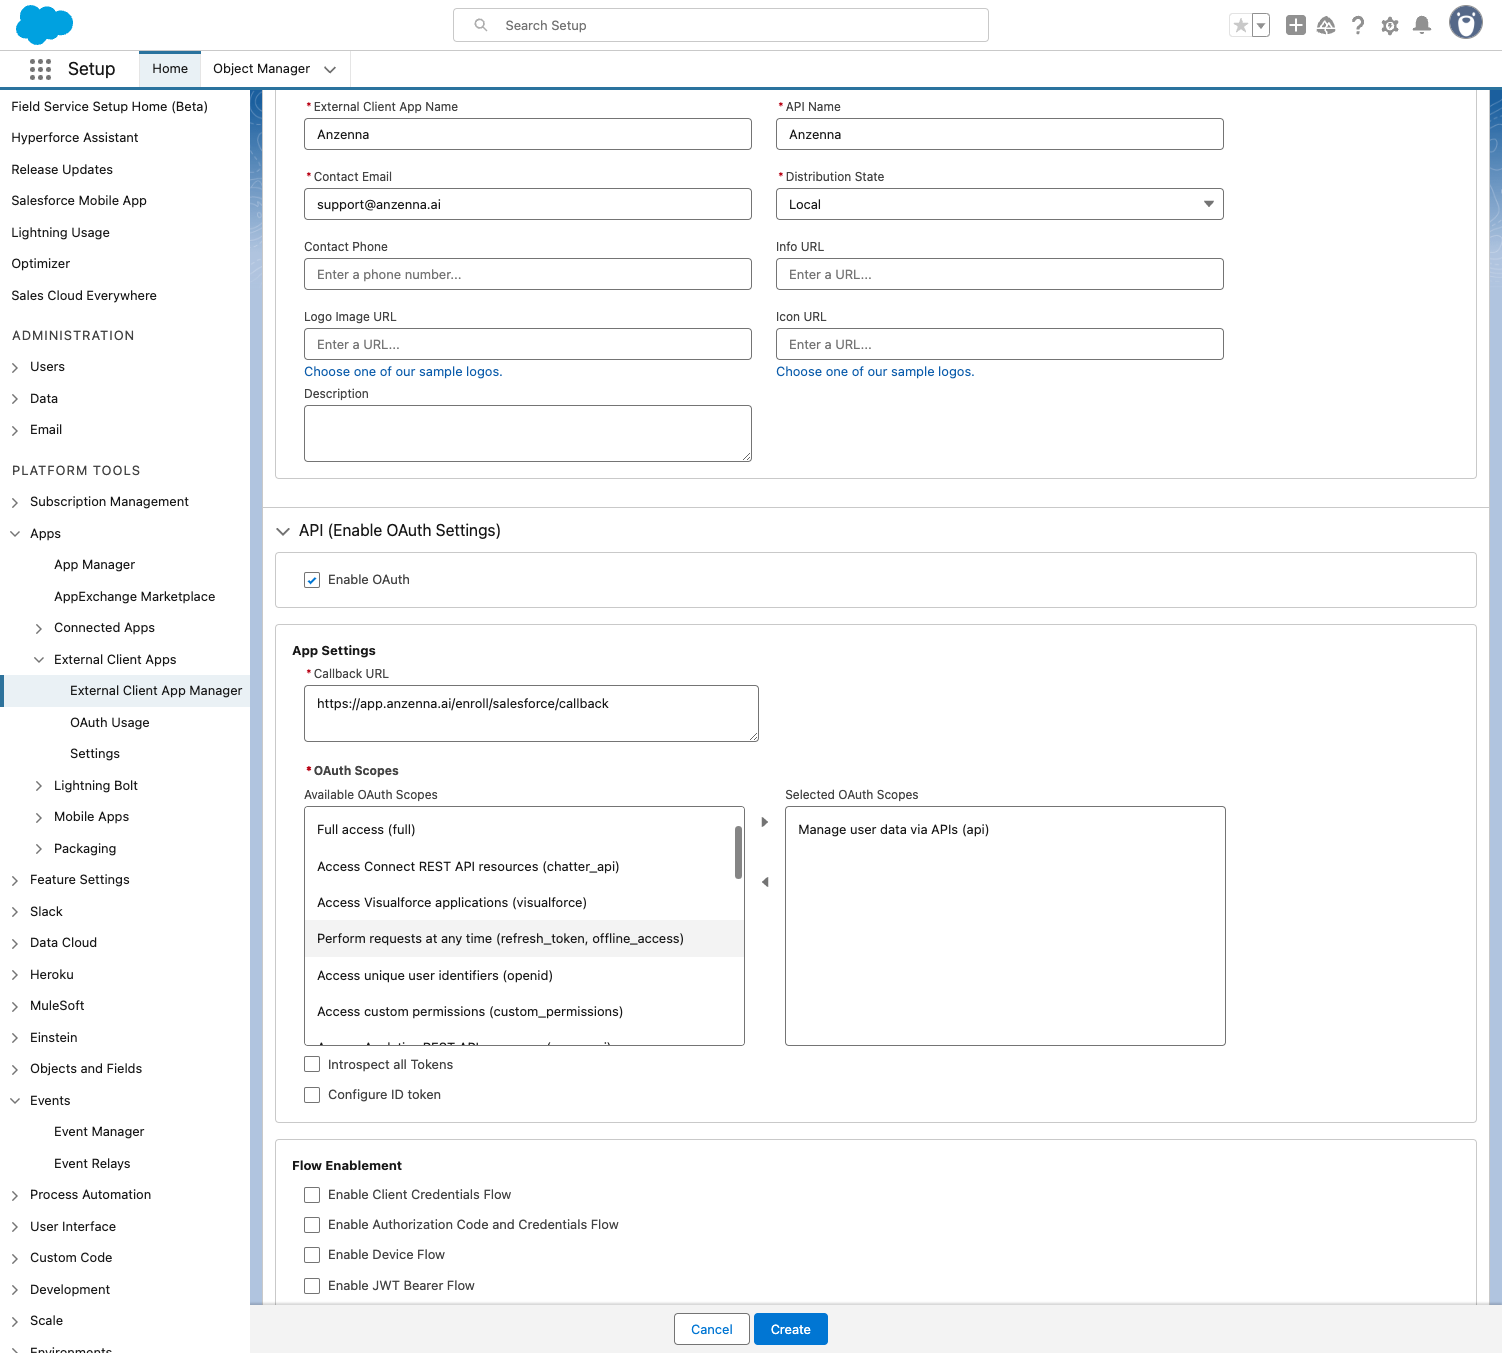
Task: Open the Notifications bell
Action: coord(1421,26)
